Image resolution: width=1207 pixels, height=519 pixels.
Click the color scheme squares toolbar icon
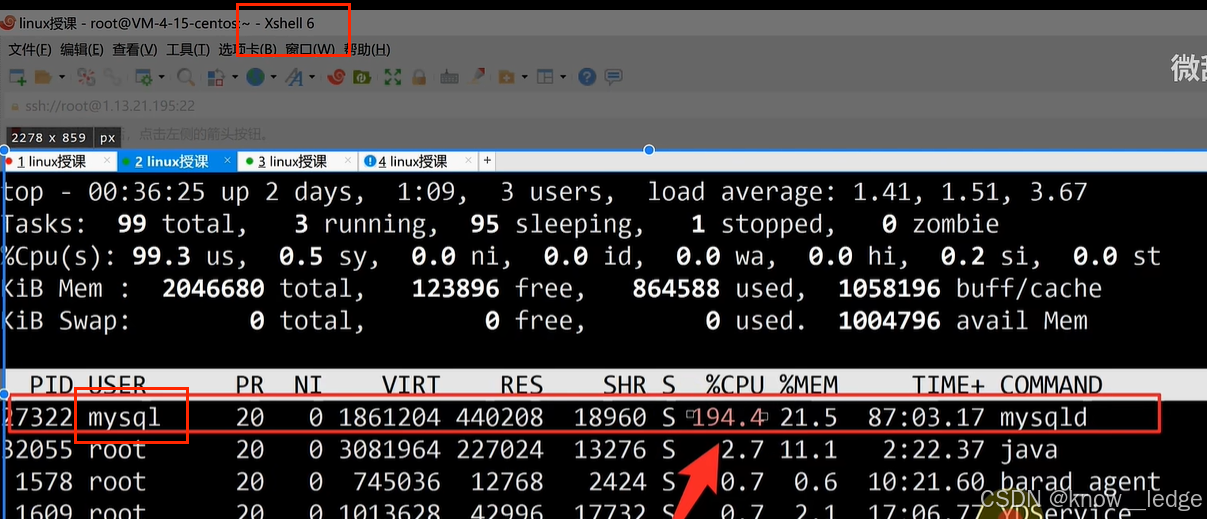(215, 77)
